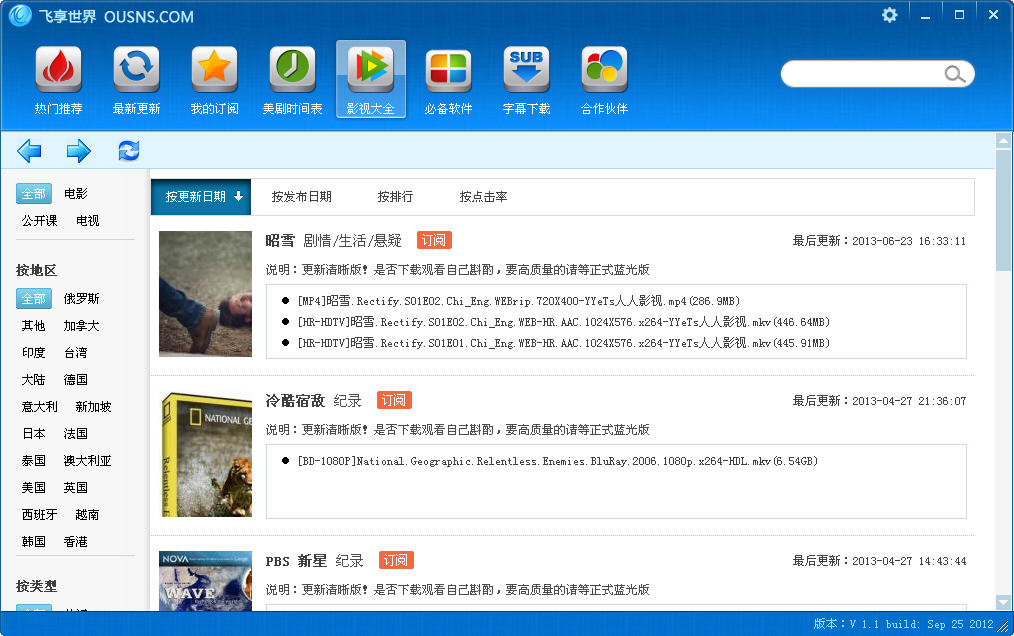Screen dimensions: 1014x636
Task: Click the settings gear icon
Action: click(x=890, y=15)
